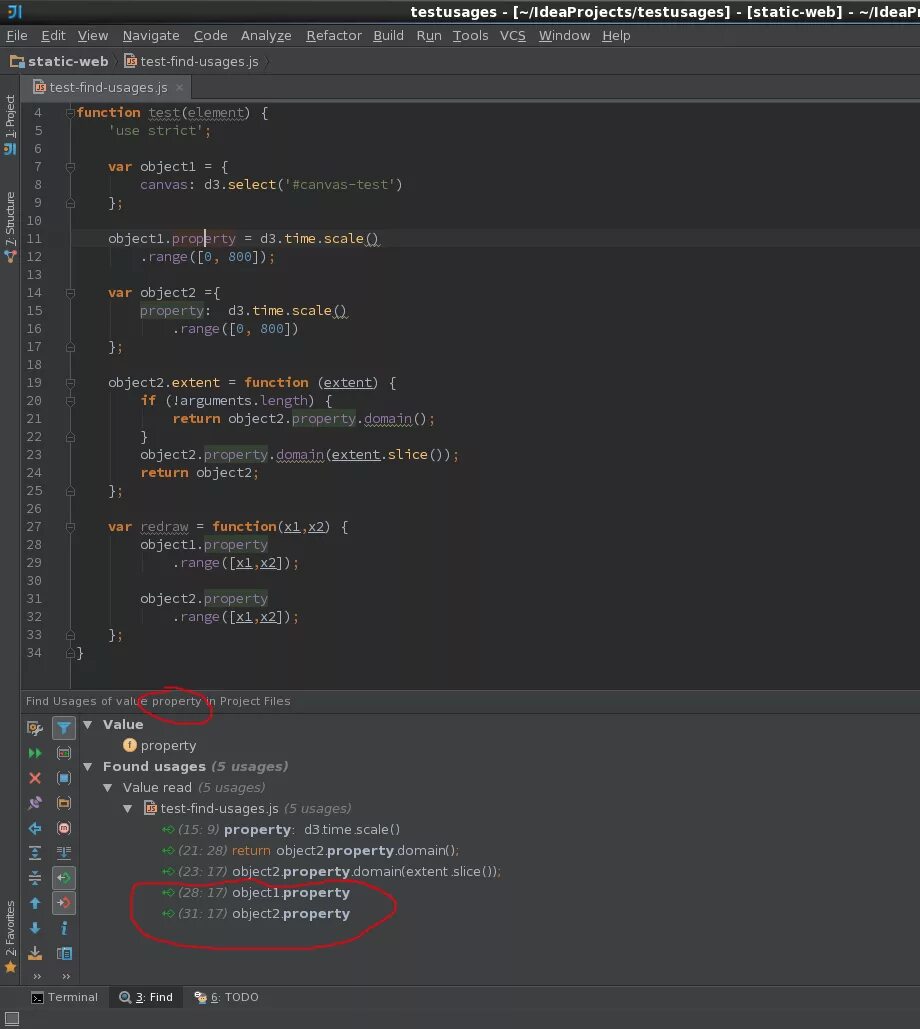The width and height of the screenshot is (920, 1029).
Task: Click the Favorites star icon
Action: 10,967
